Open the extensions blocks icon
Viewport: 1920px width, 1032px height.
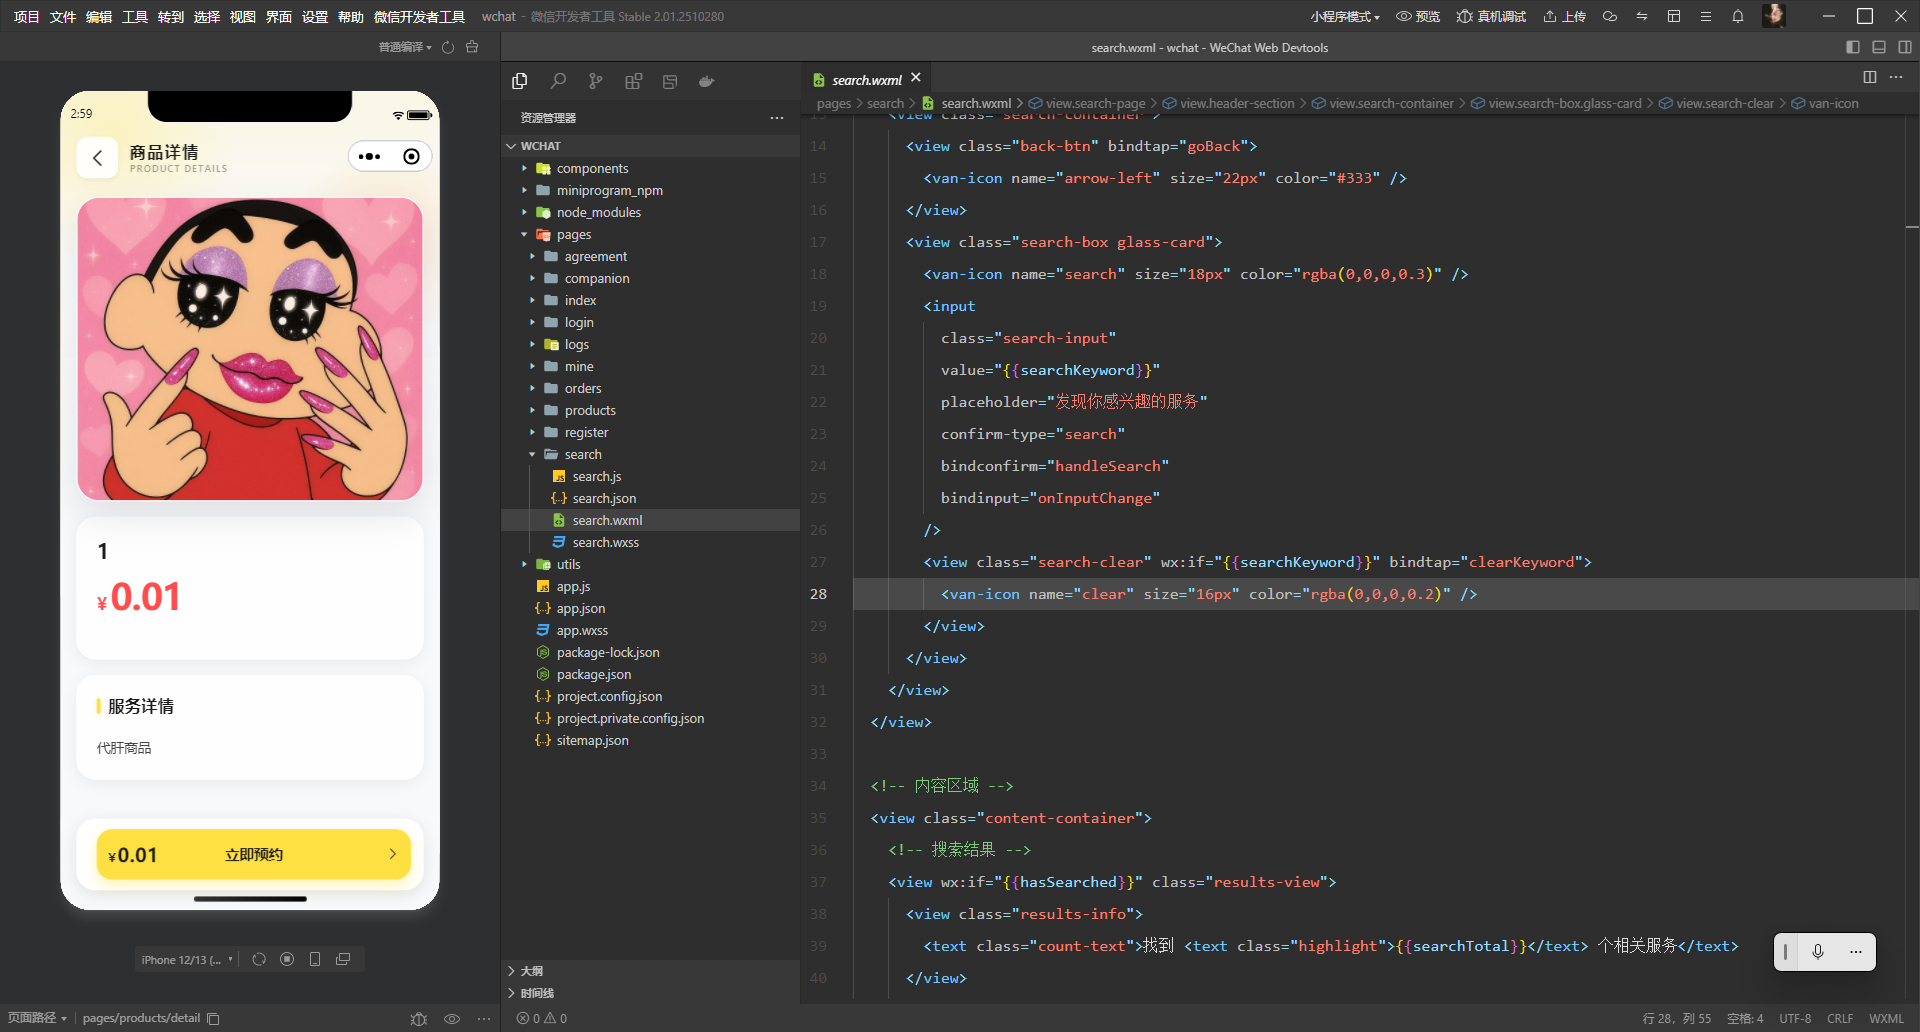633,81
